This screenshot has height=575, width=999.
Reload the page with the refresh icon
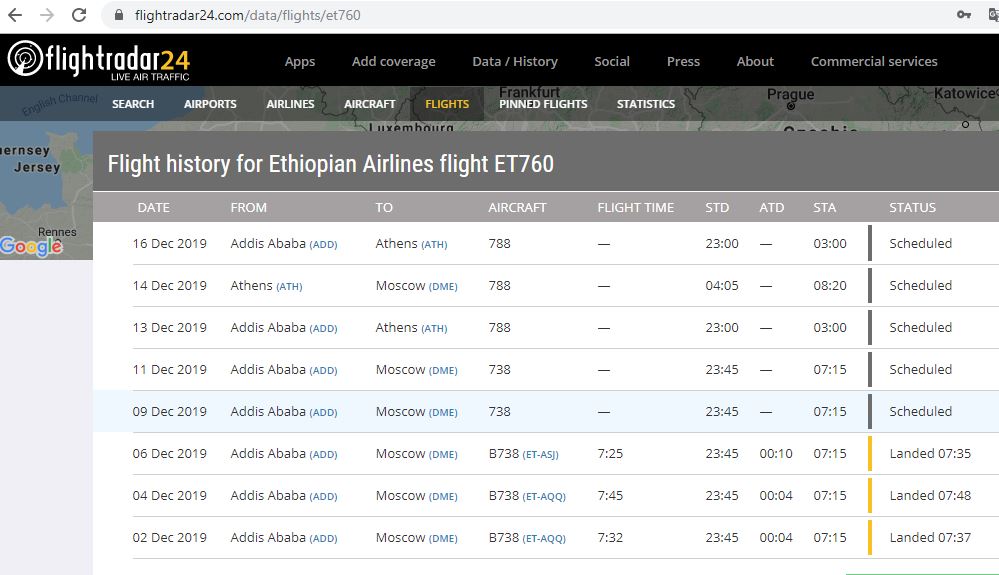(x=79, y=15)
